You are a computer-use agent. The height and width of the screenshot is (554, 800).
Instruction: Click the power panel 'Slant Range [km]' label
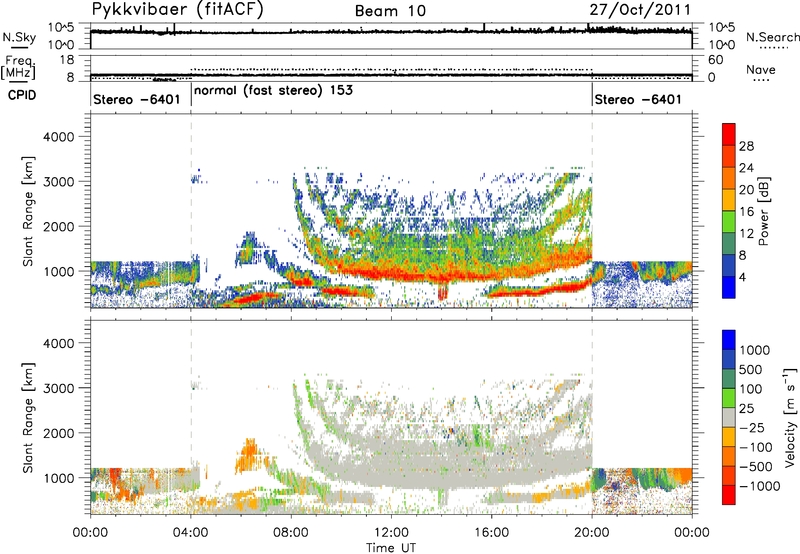pos(28,211)
